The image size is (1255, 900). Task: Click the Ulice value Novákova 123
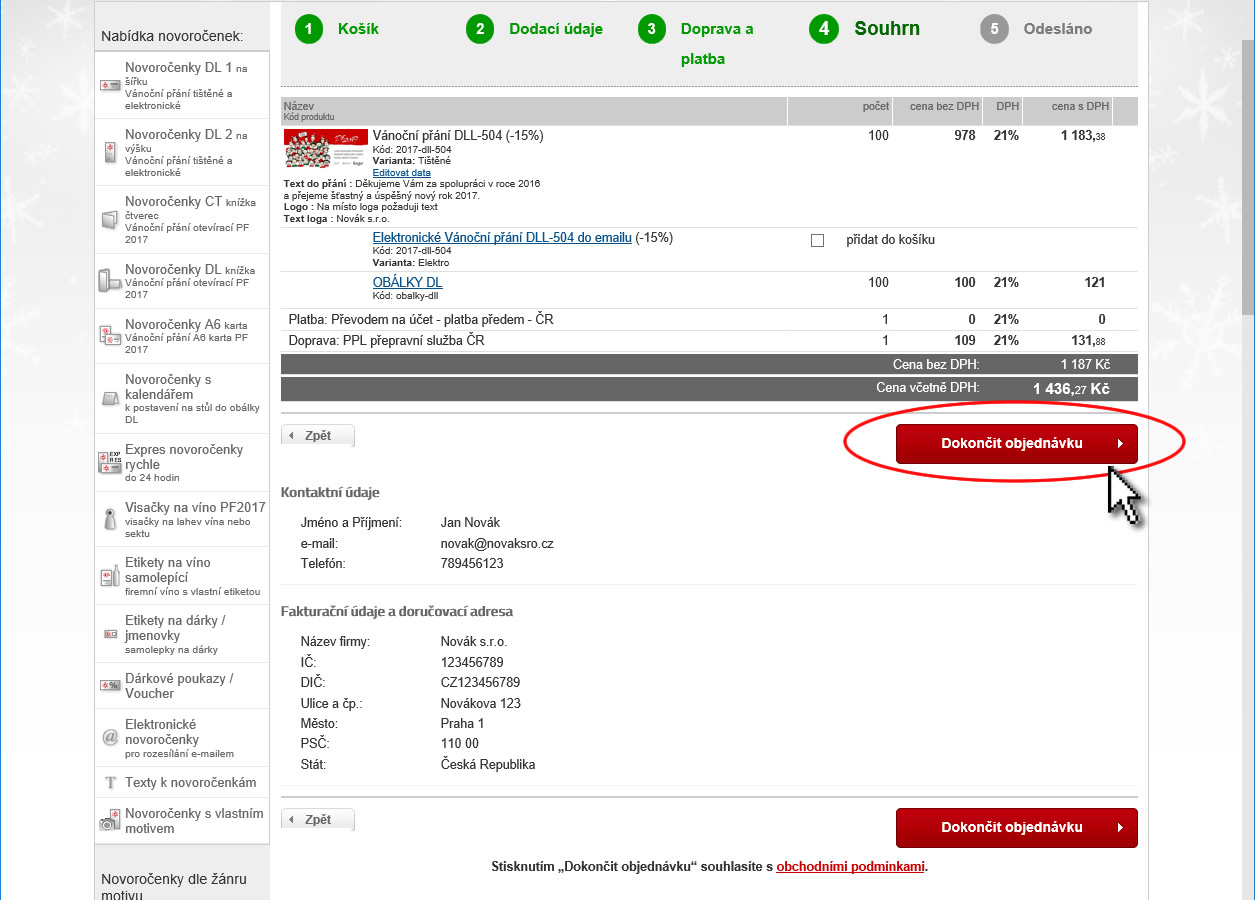[480, 703]
